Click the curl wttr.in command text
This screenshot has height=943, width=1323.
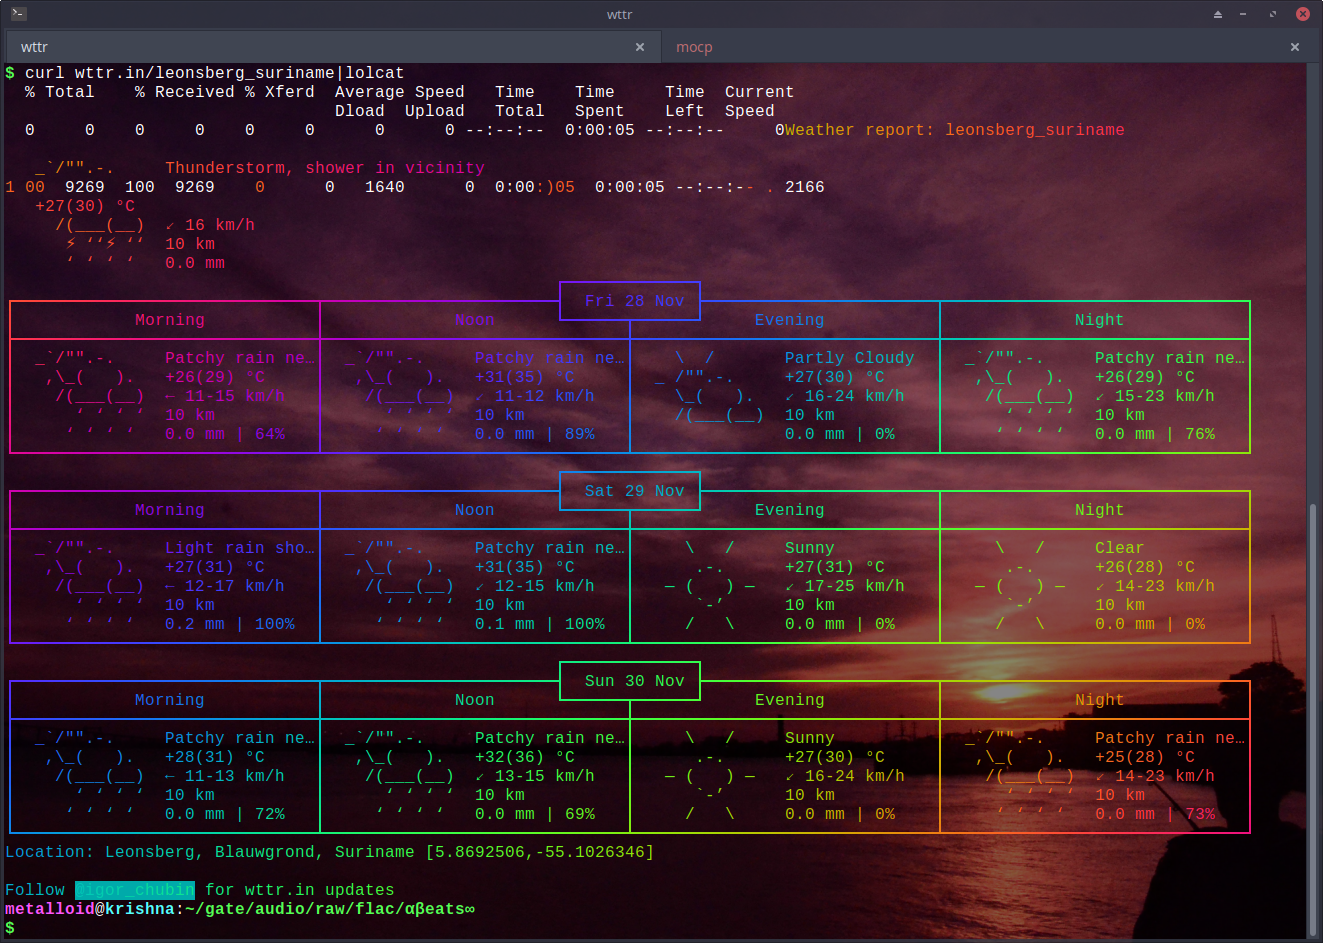pos(214,73)
